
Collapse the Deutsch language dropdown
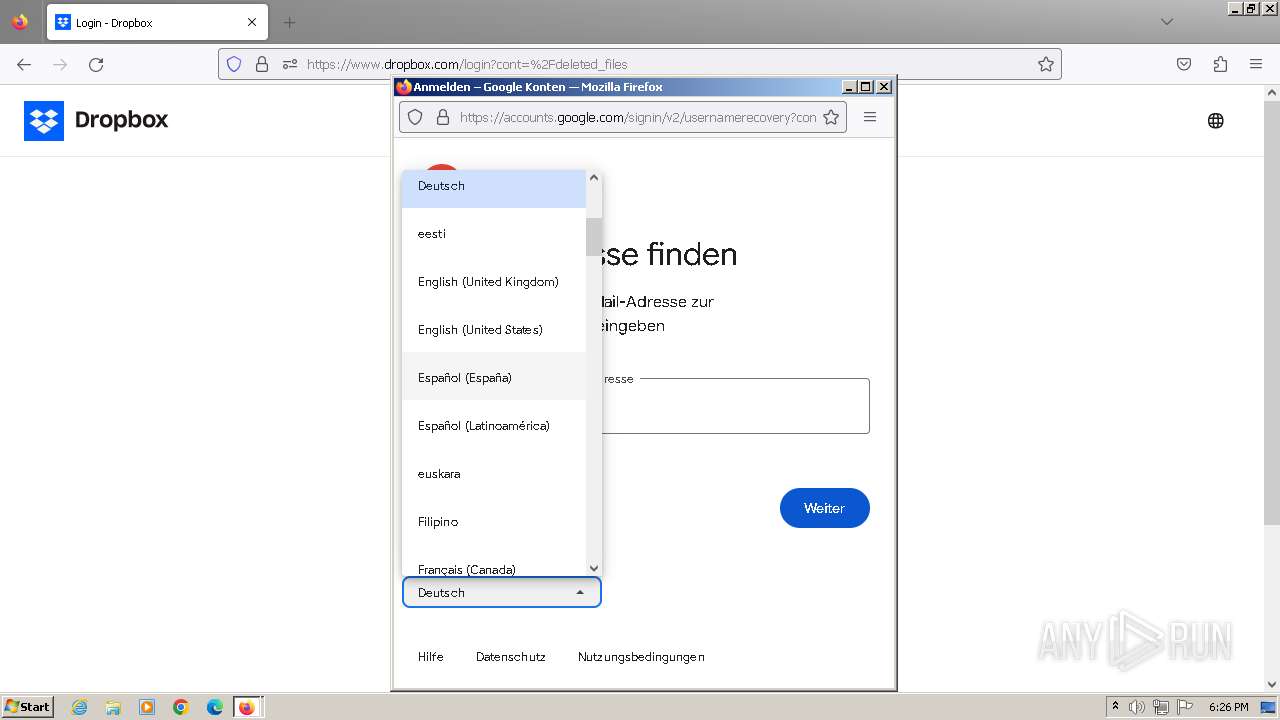(501, 592)
